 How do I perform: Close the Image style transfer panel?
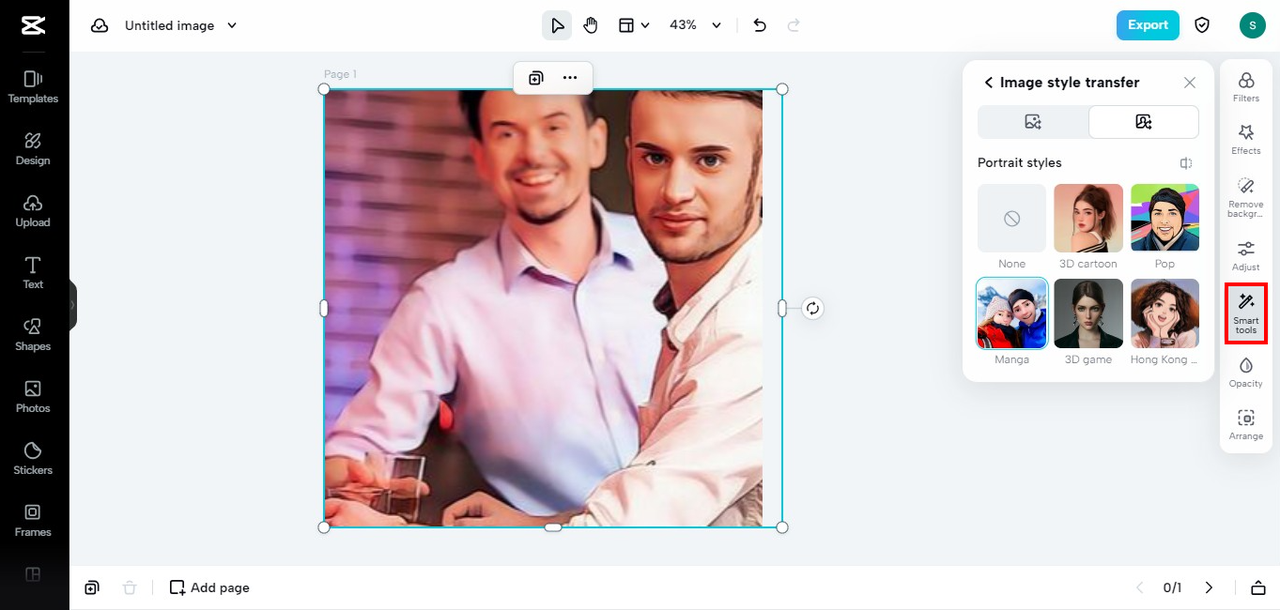point(1189,83)
